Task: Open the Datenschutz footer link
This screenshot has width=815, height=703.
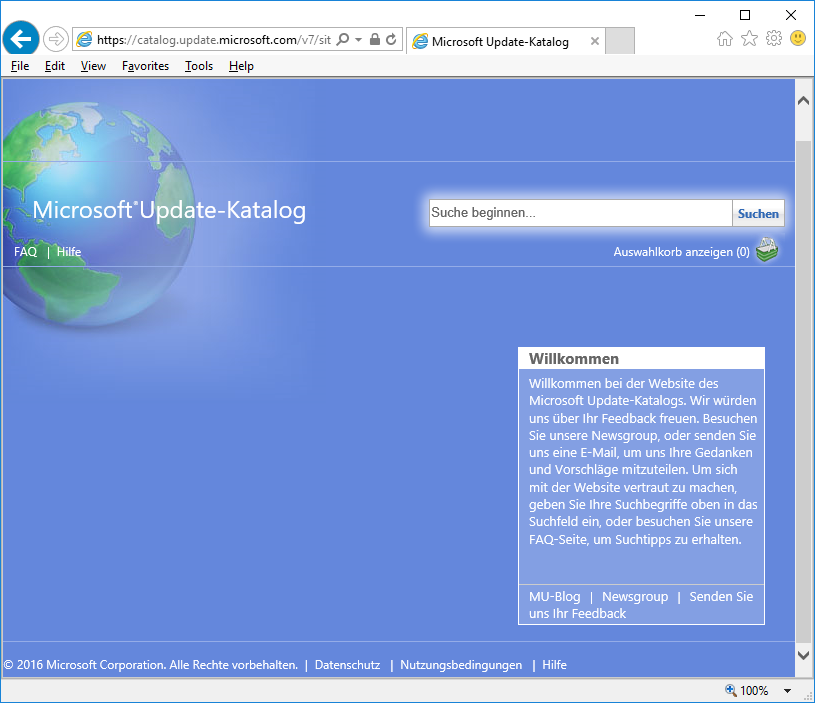Action: point(347,665)
